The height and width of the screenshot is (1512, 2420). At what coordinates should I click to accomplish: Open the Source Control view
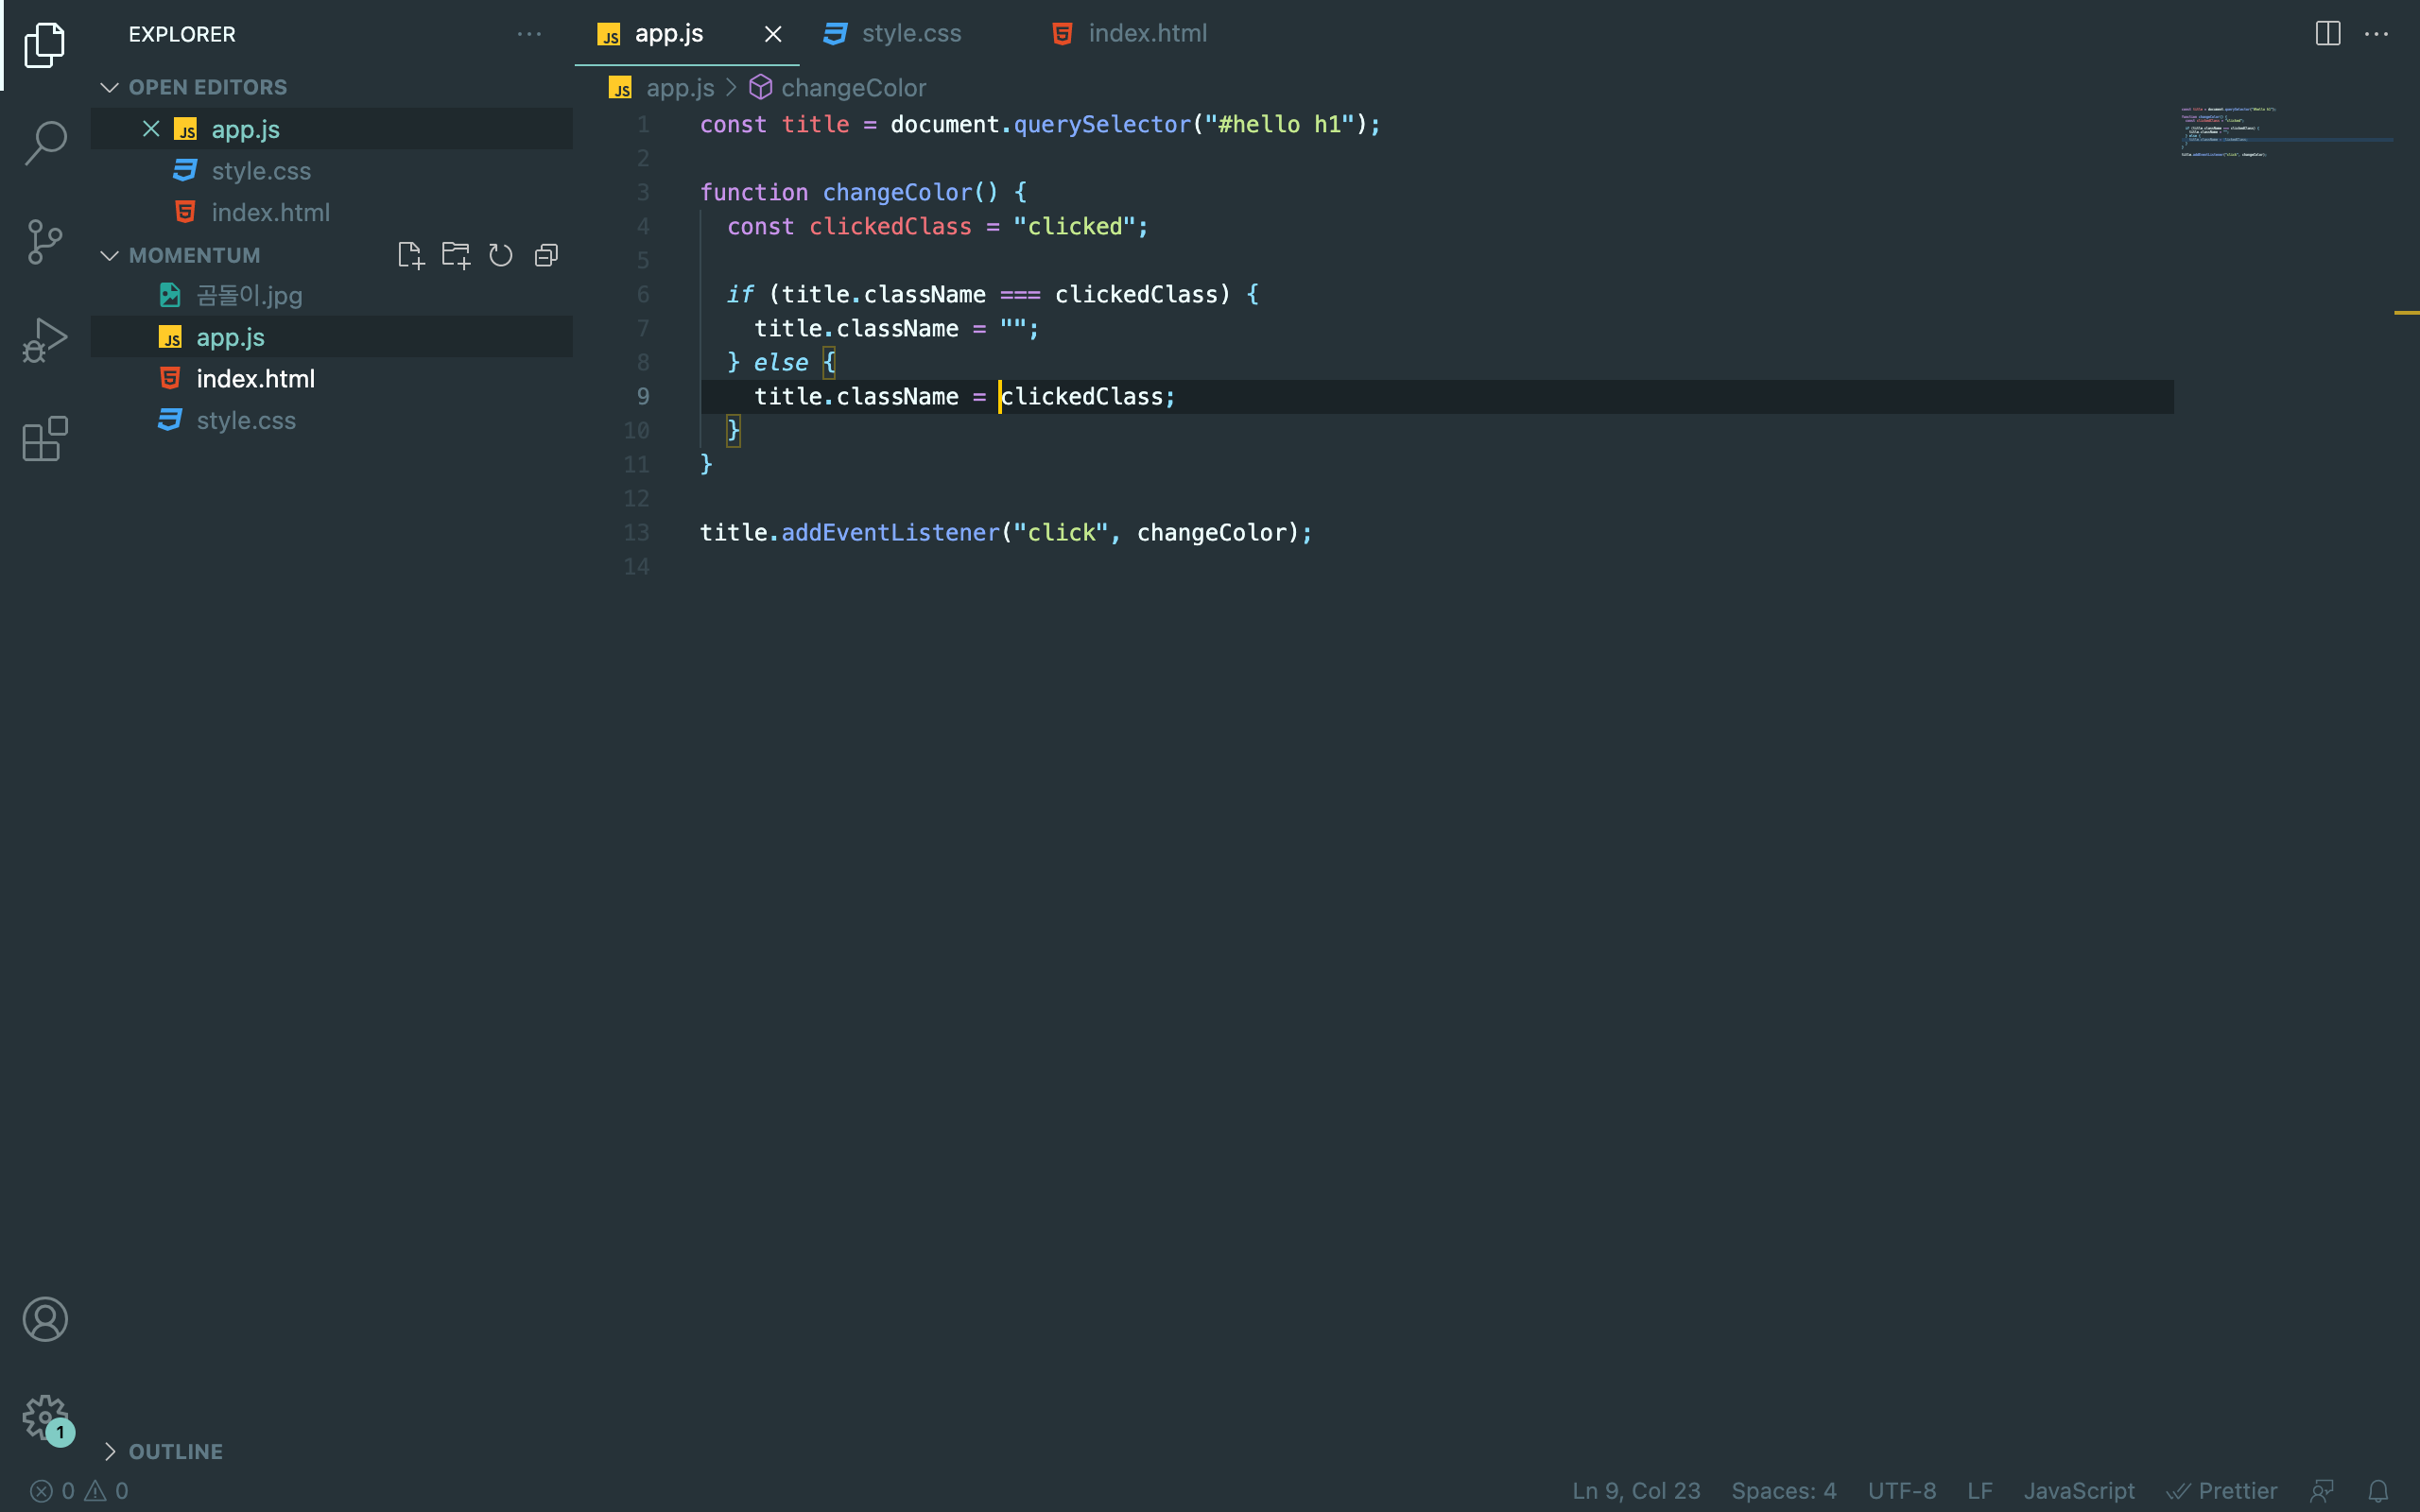[x=45, y=241]
